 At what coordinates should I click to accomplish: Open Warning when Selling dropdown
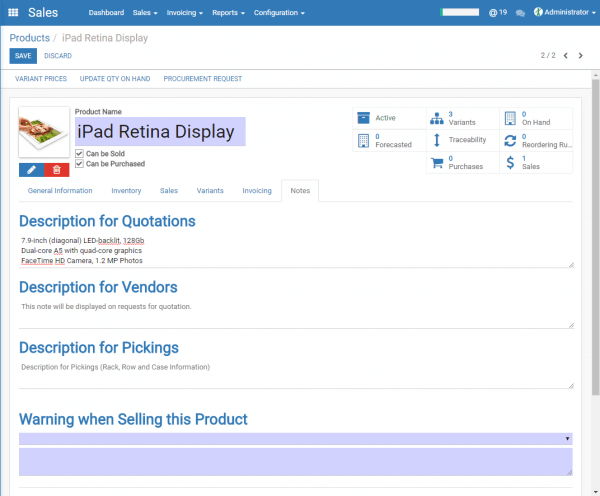[x=296, y=439]
